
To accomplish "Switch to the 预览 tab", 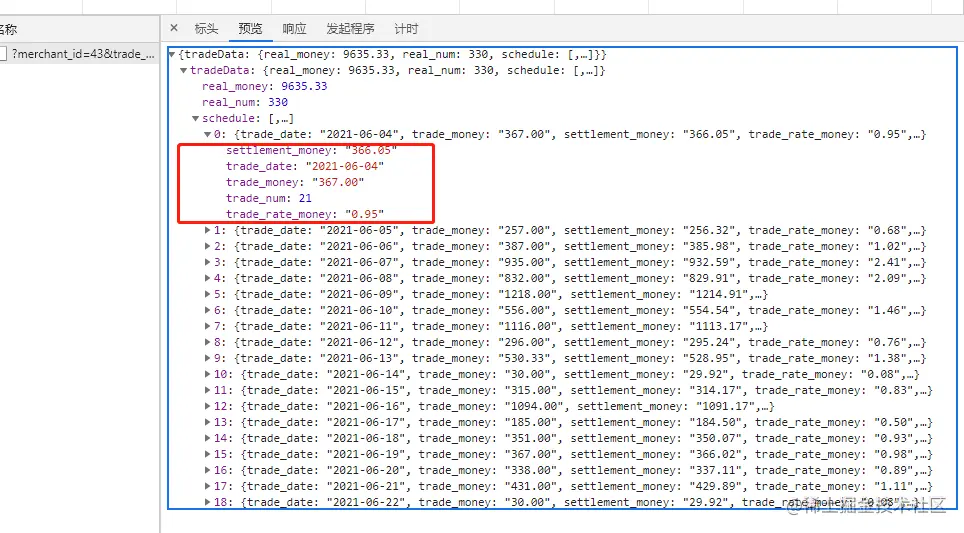I will pyautogui.click(x=250, y=28).
